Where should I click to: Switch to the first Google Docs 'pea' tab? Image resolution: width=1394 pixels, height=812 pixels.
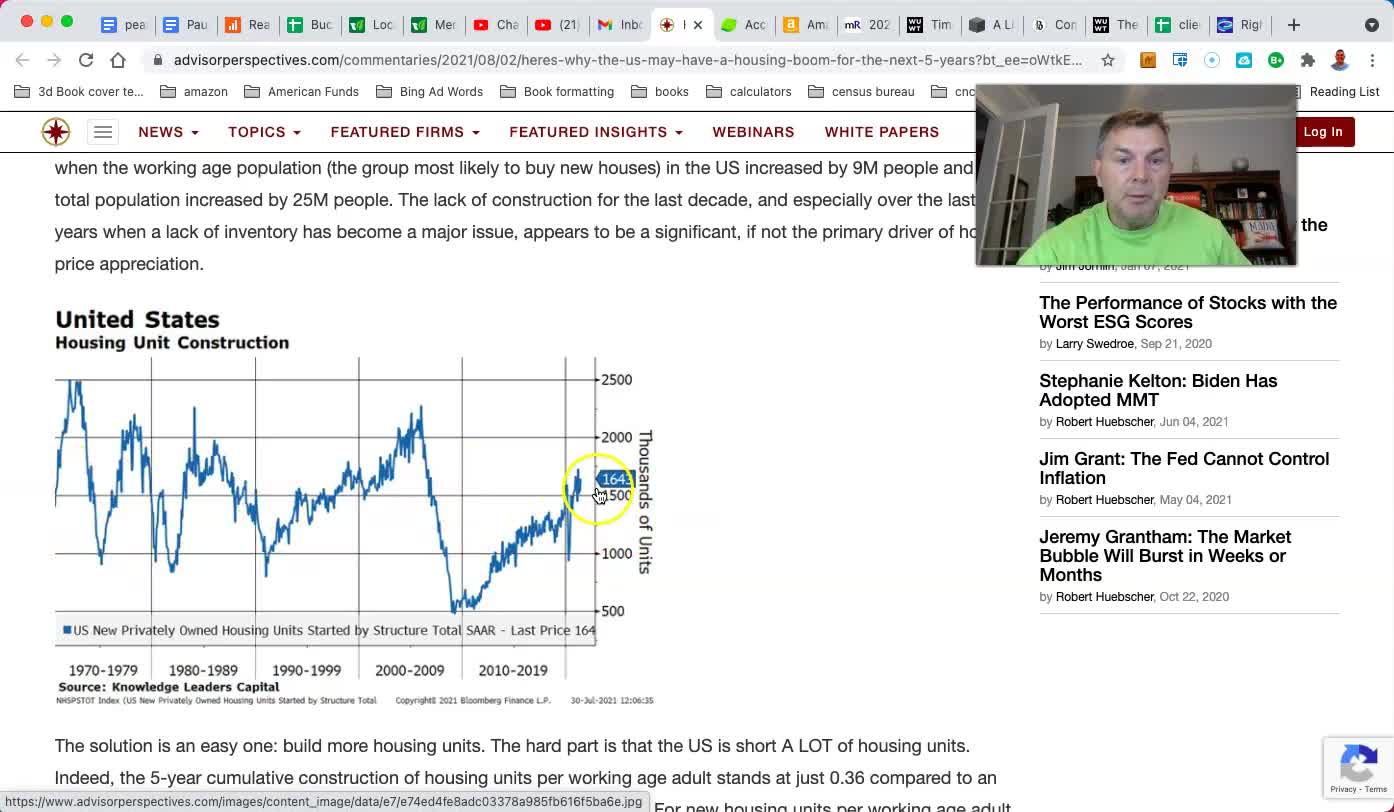[124, 24]
